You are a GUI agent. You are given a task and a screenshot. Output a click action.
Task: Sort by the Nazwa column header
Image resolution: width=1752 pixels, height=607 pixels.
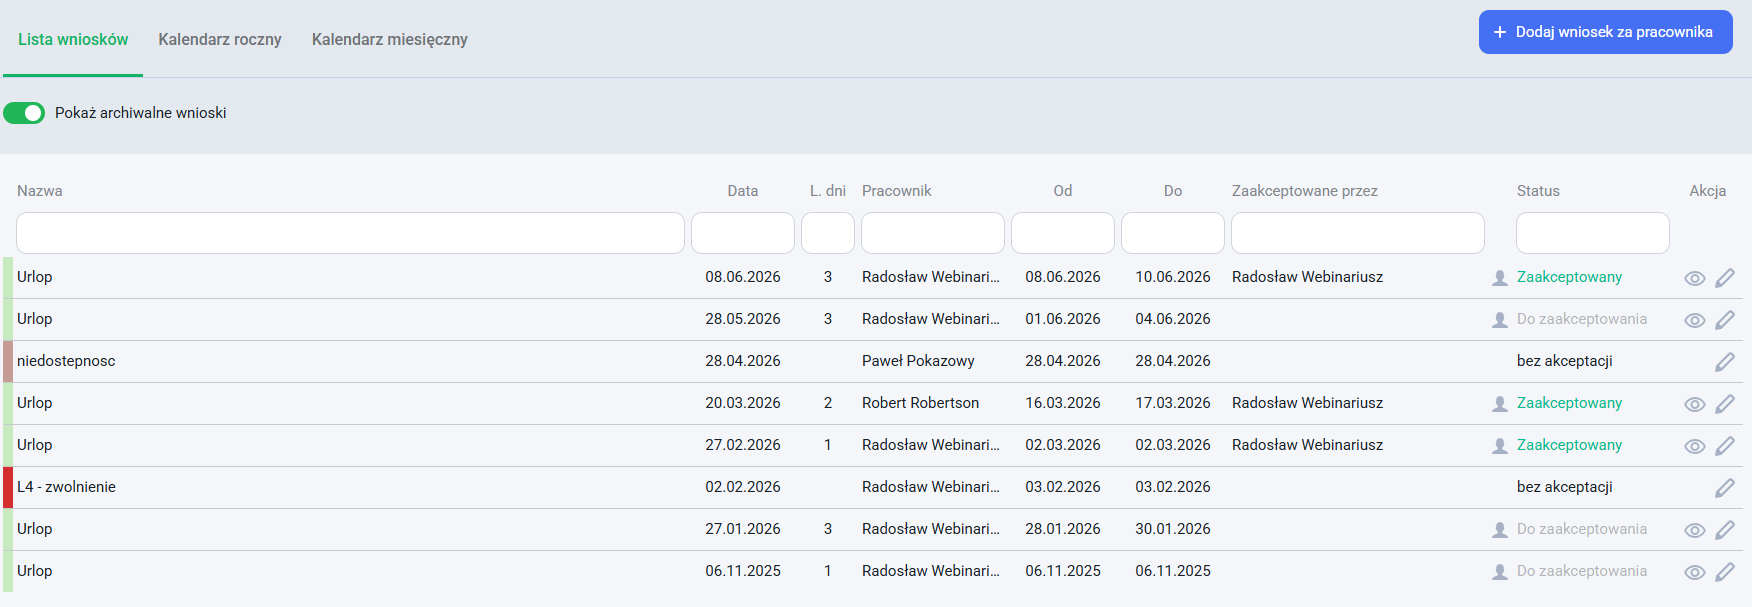[40, 191]
